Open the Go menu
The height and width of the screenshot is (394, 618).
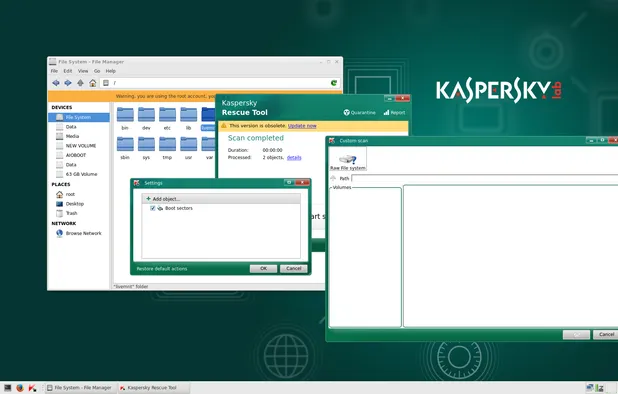97,71
